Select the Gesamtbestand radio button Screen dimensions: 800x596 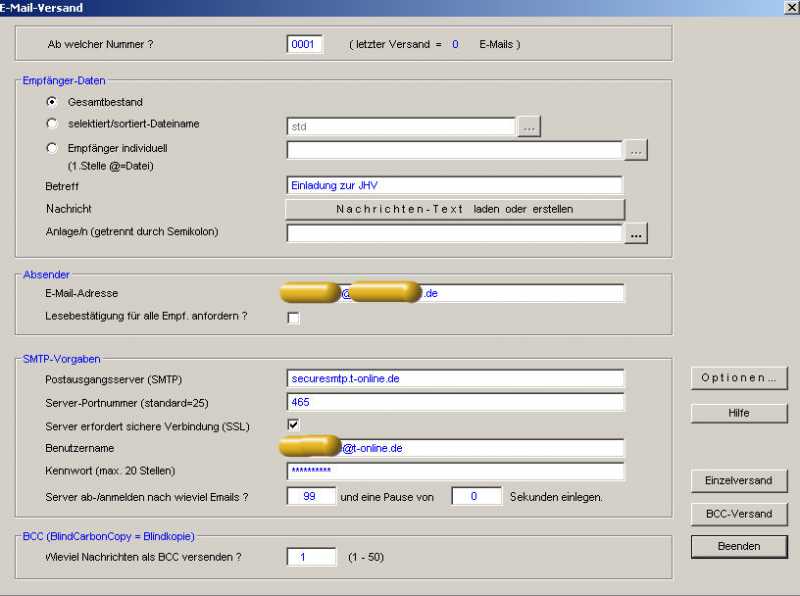[52, 102]
